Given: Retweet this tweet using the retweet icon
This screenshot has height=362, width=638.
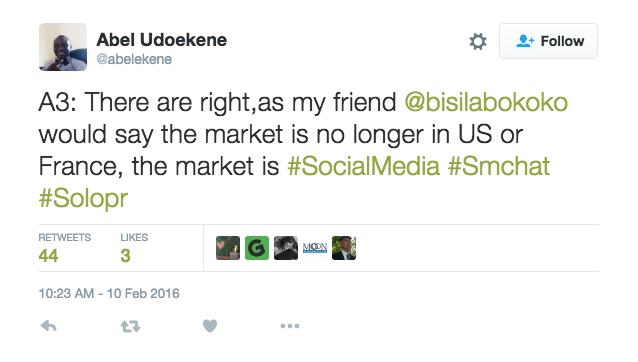Looking at the screenshot, I should coord(130,326).
